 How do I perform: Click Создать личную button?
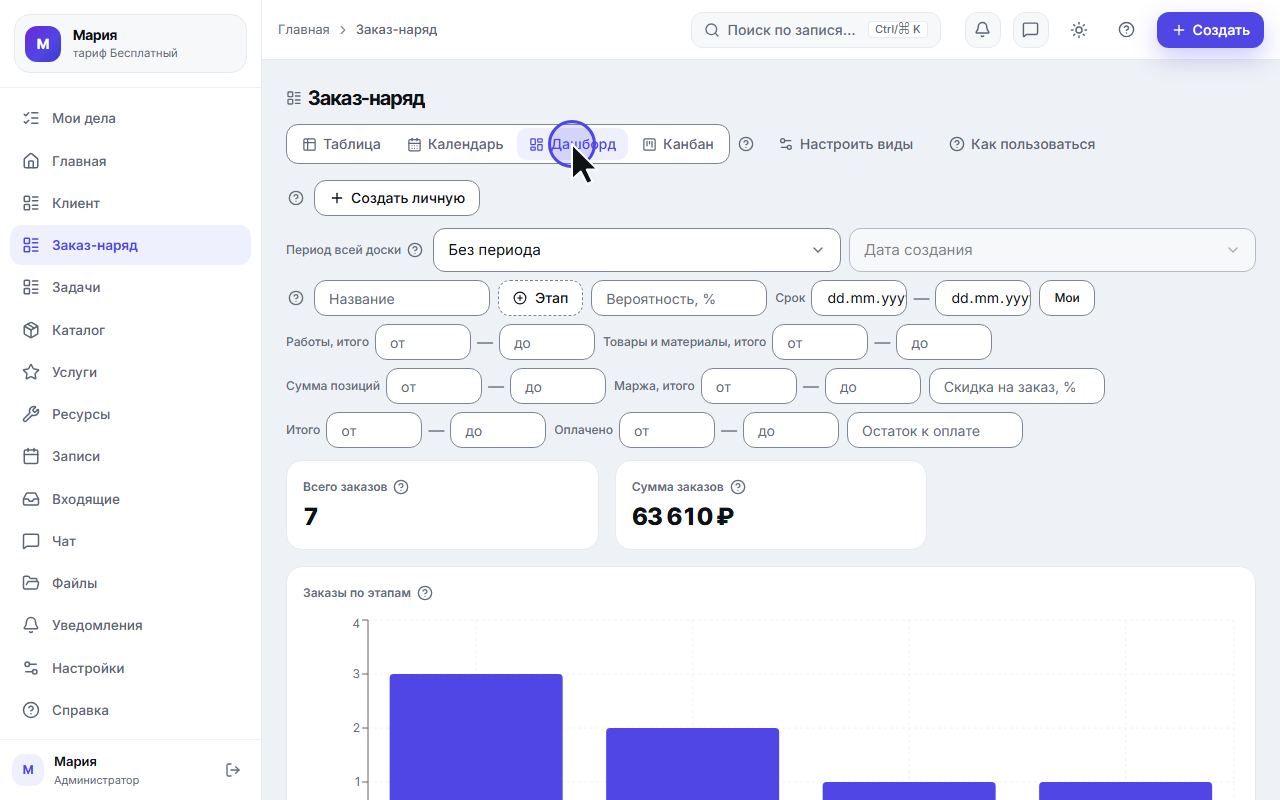[x=397, y=198]
